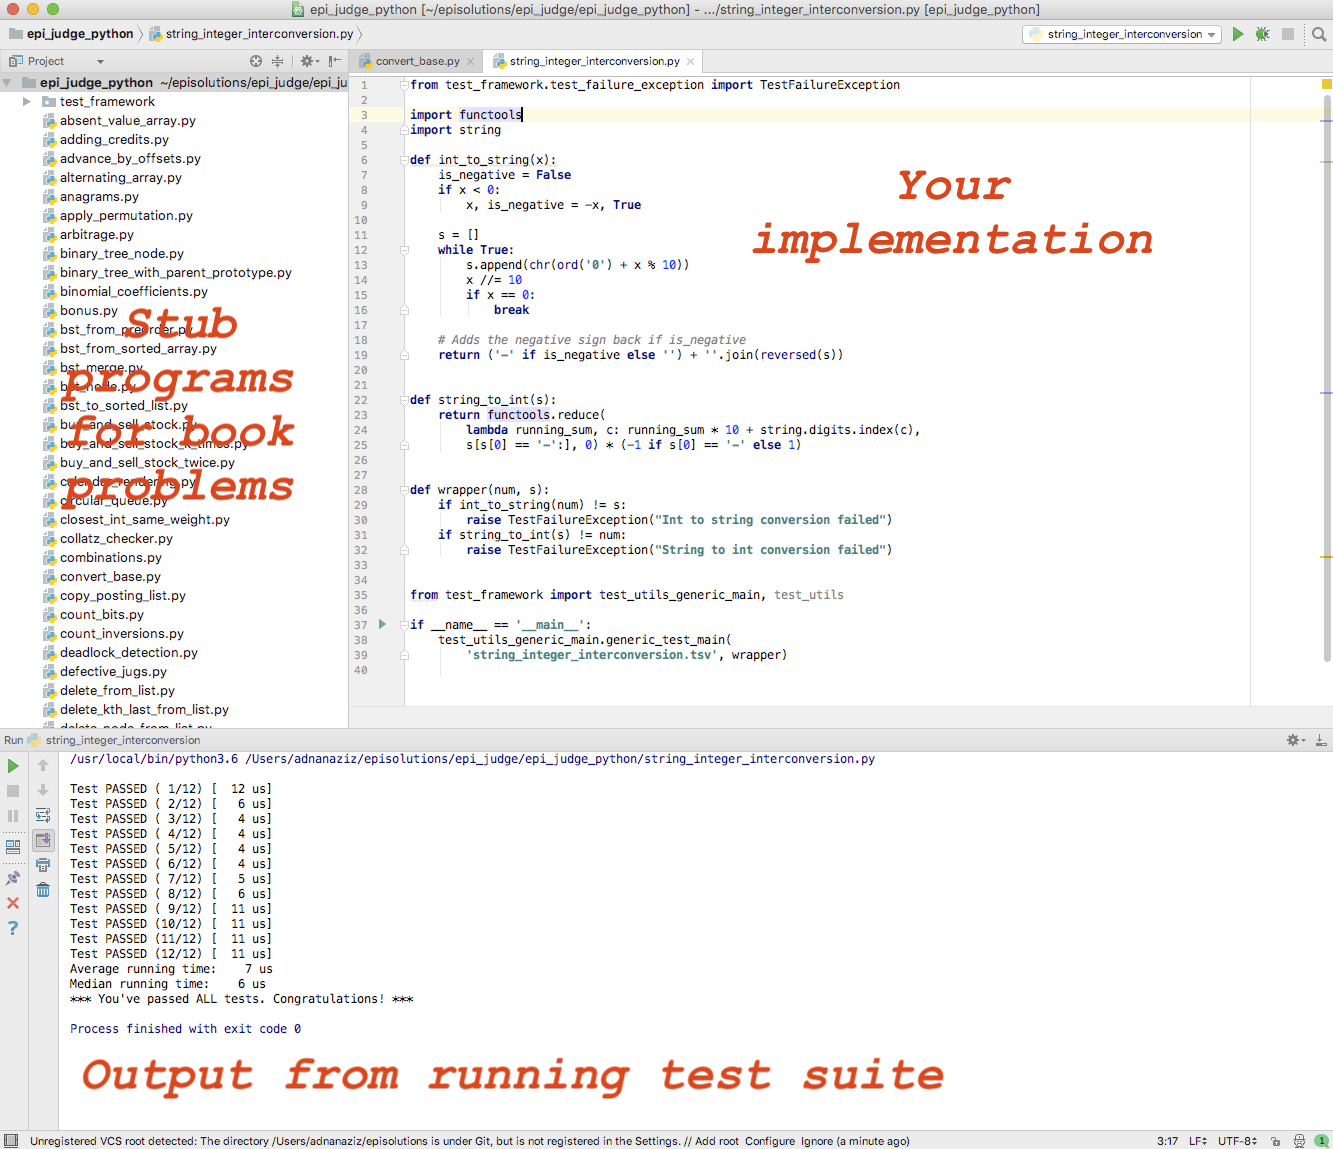Change file encoding UTF-8 in status bar
Screen dimensions: 1333x1149
[x=1238, y=1141]
